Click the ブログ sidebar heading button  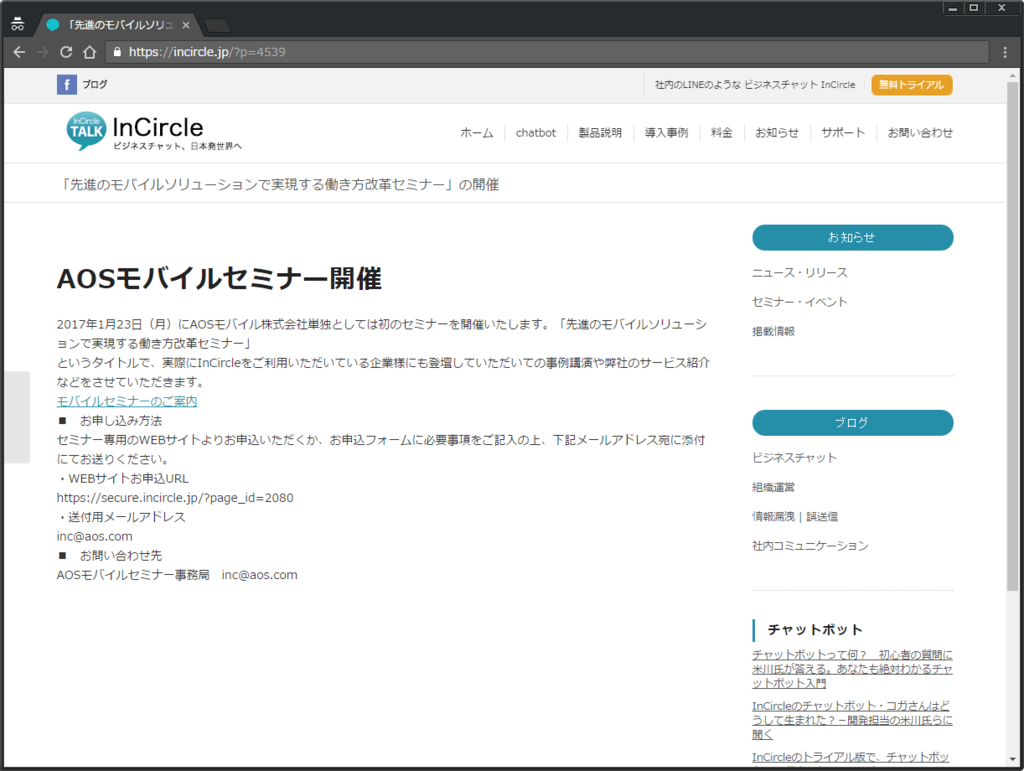[x=853, y=423]
